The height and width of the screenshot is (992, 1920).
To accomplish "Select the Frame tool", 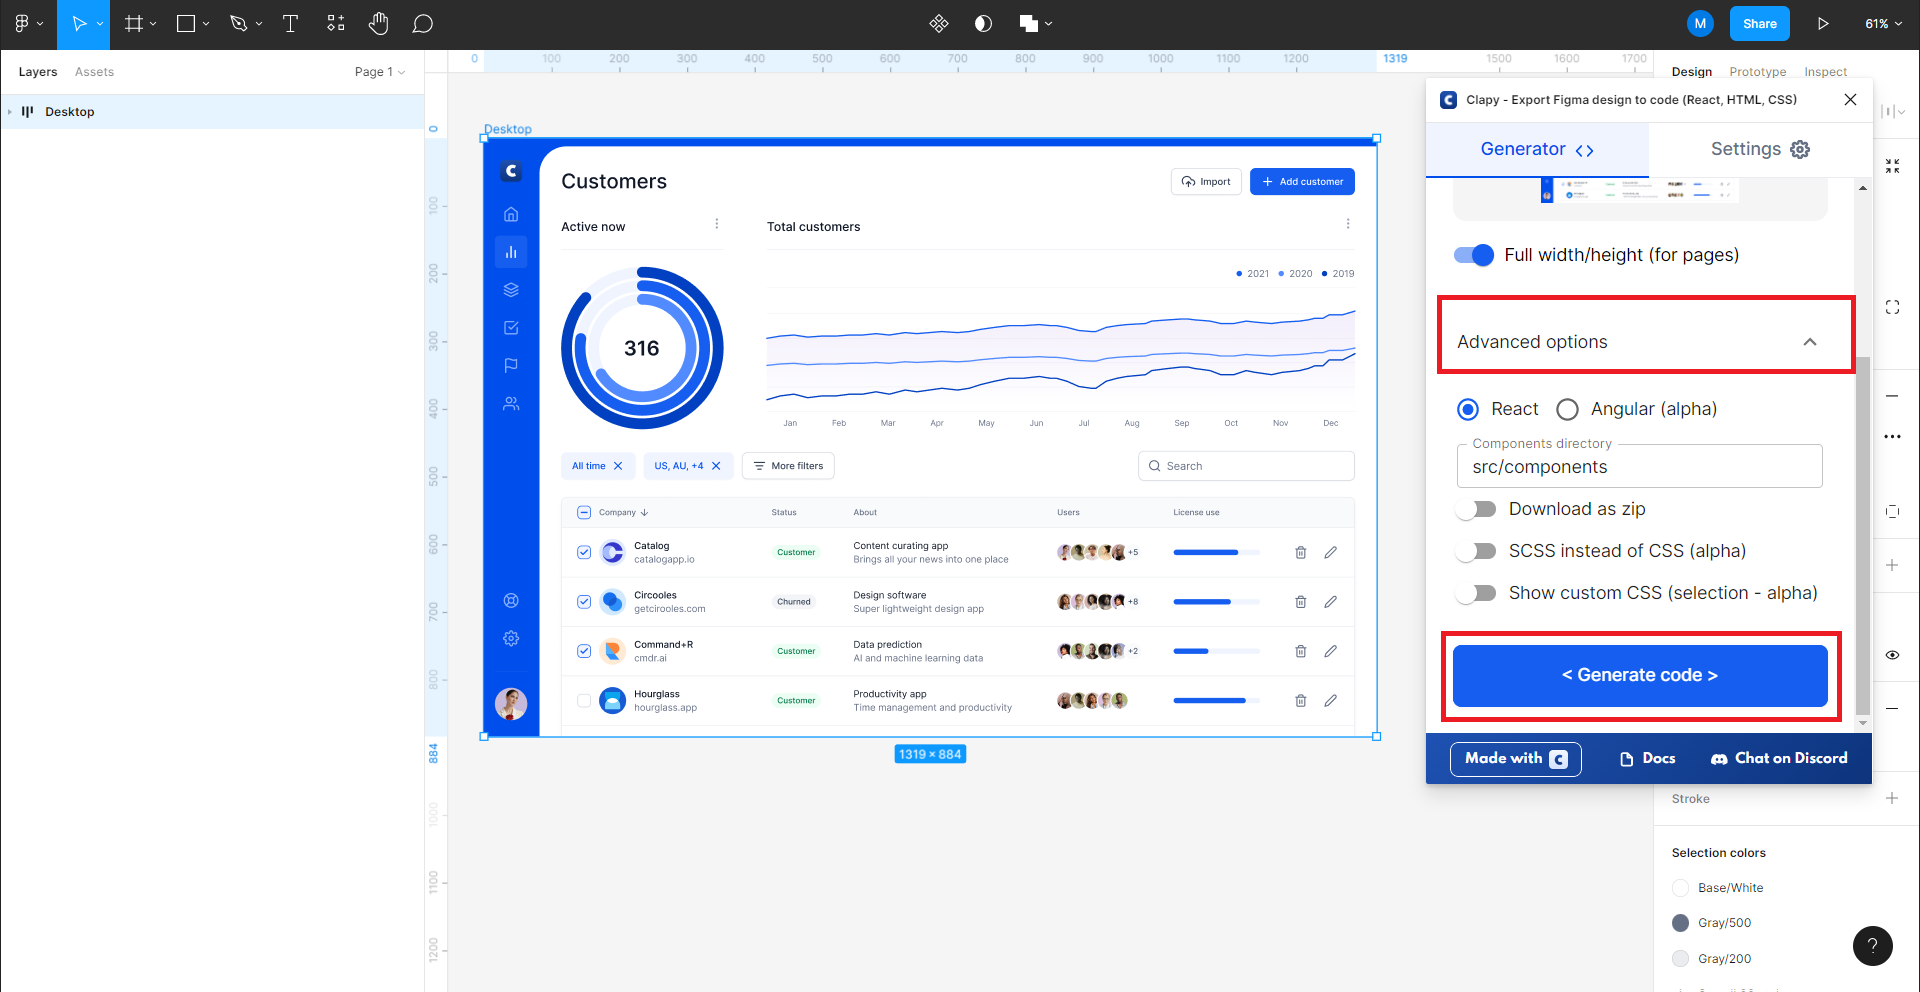I will click(x=133, y=23).
